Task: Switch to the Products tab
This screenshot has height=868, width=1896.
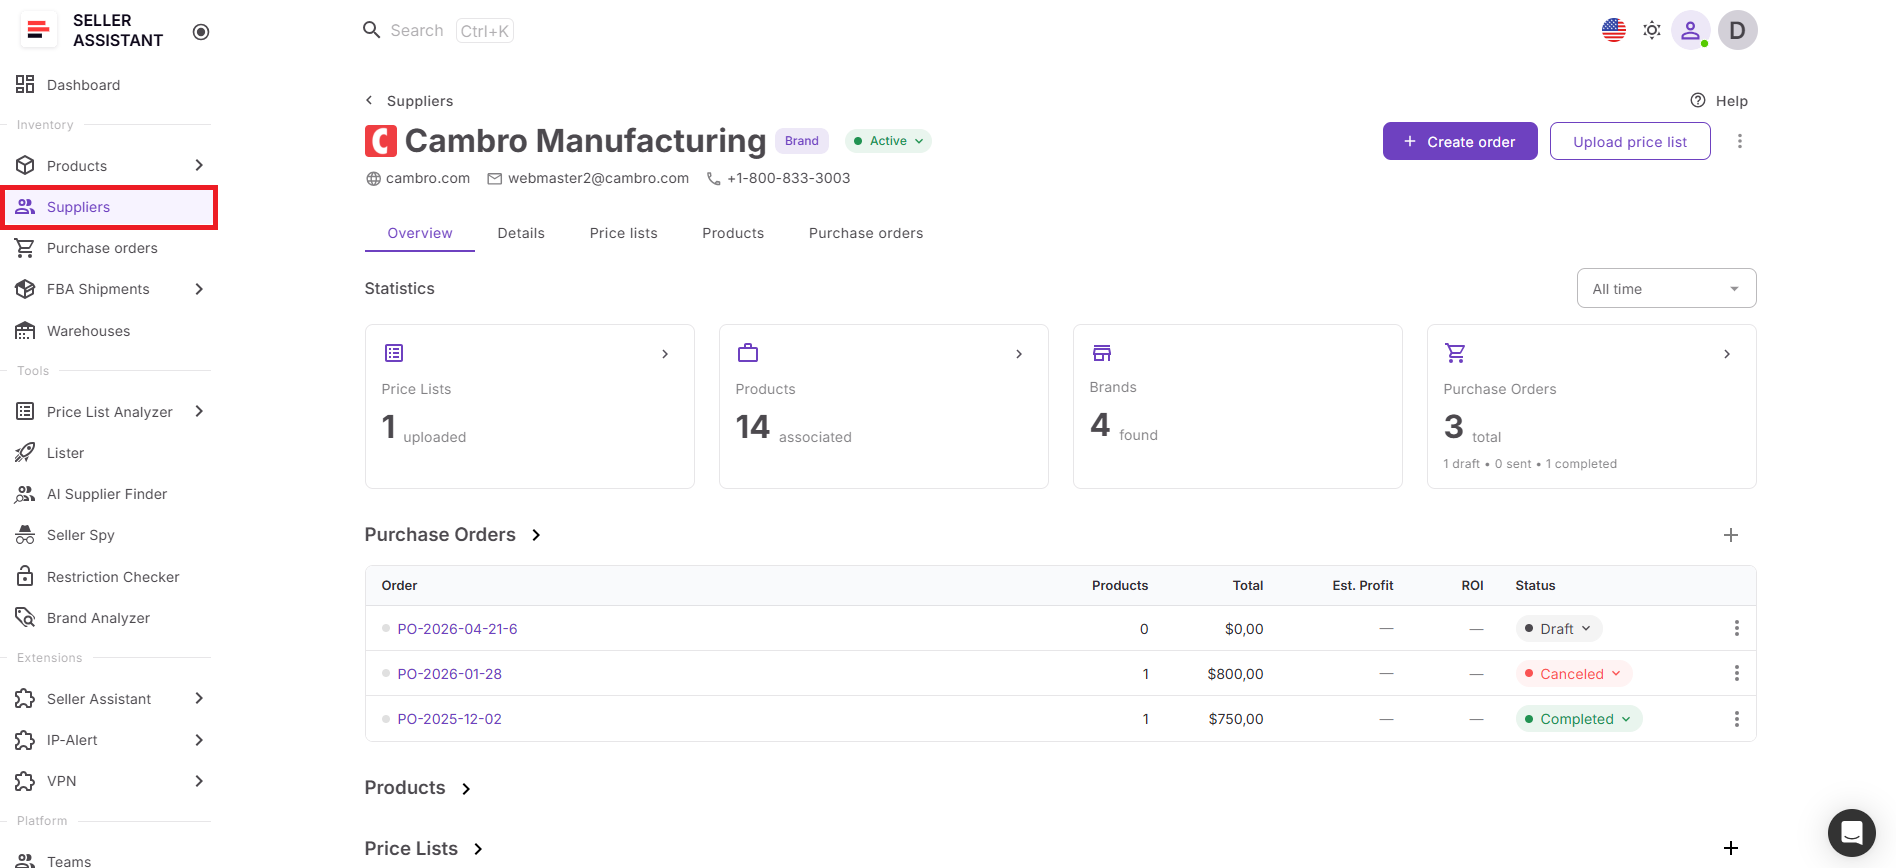Action: pos(733,233)
